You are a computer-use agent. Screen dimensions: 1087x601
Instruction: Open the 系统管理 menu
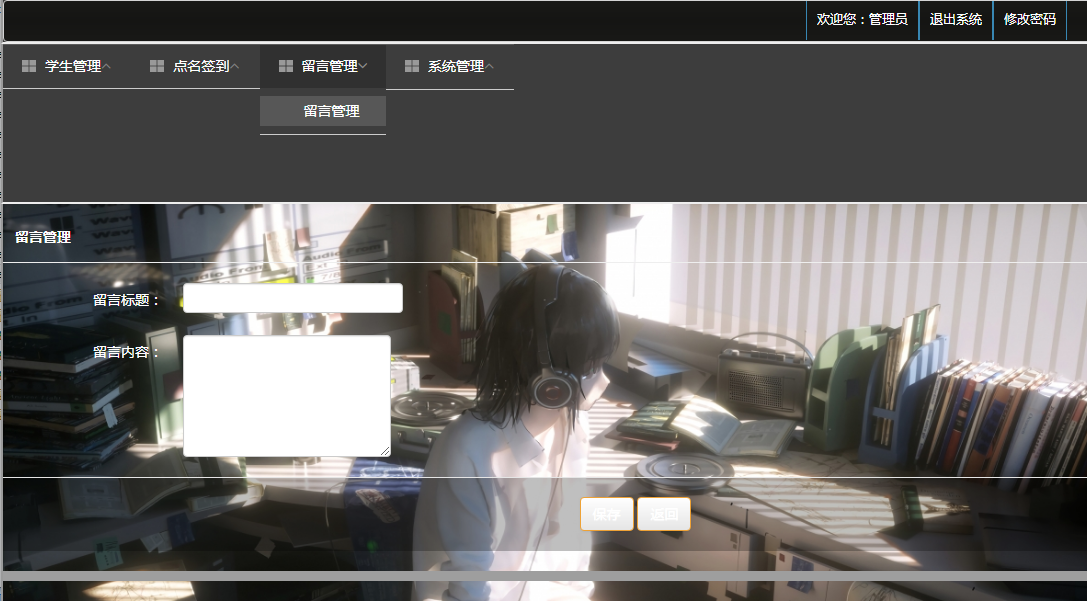click(x=456, y=67)
